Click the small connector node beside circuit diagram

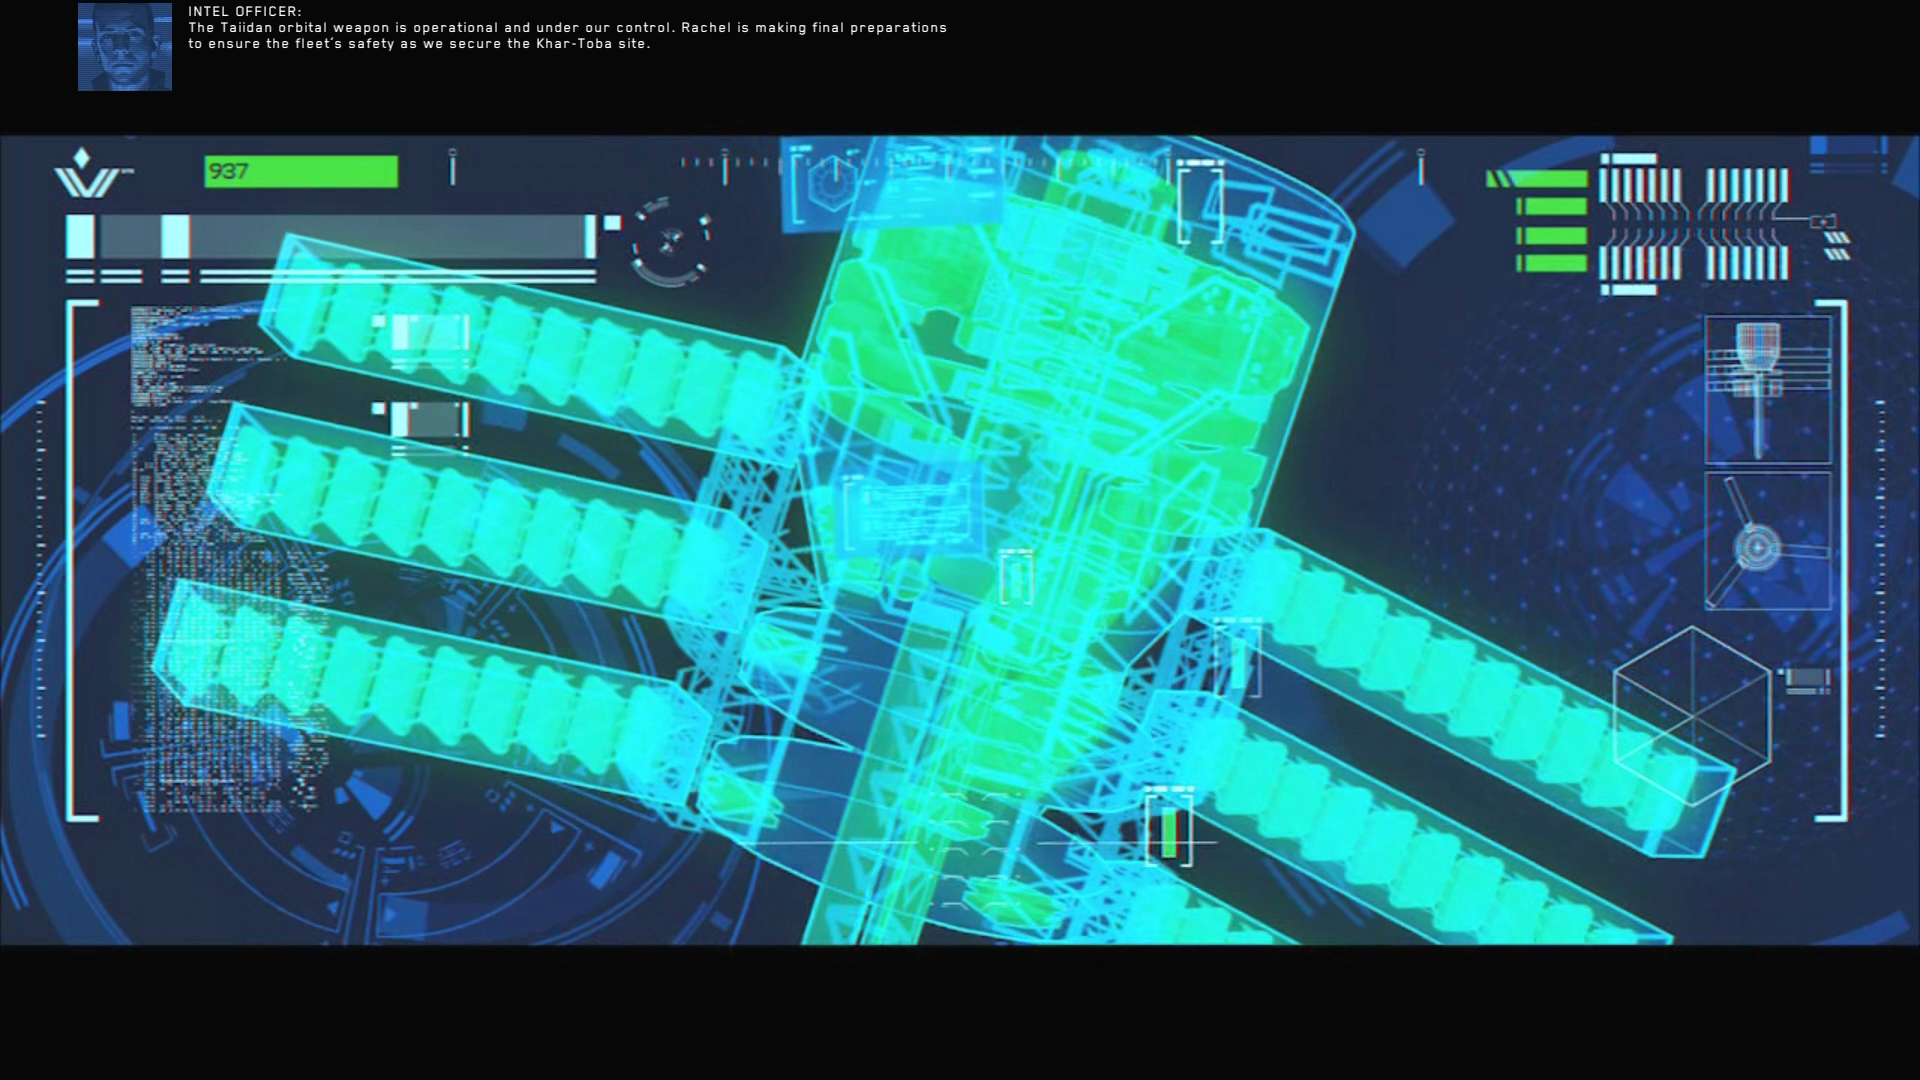(1823, 221)
